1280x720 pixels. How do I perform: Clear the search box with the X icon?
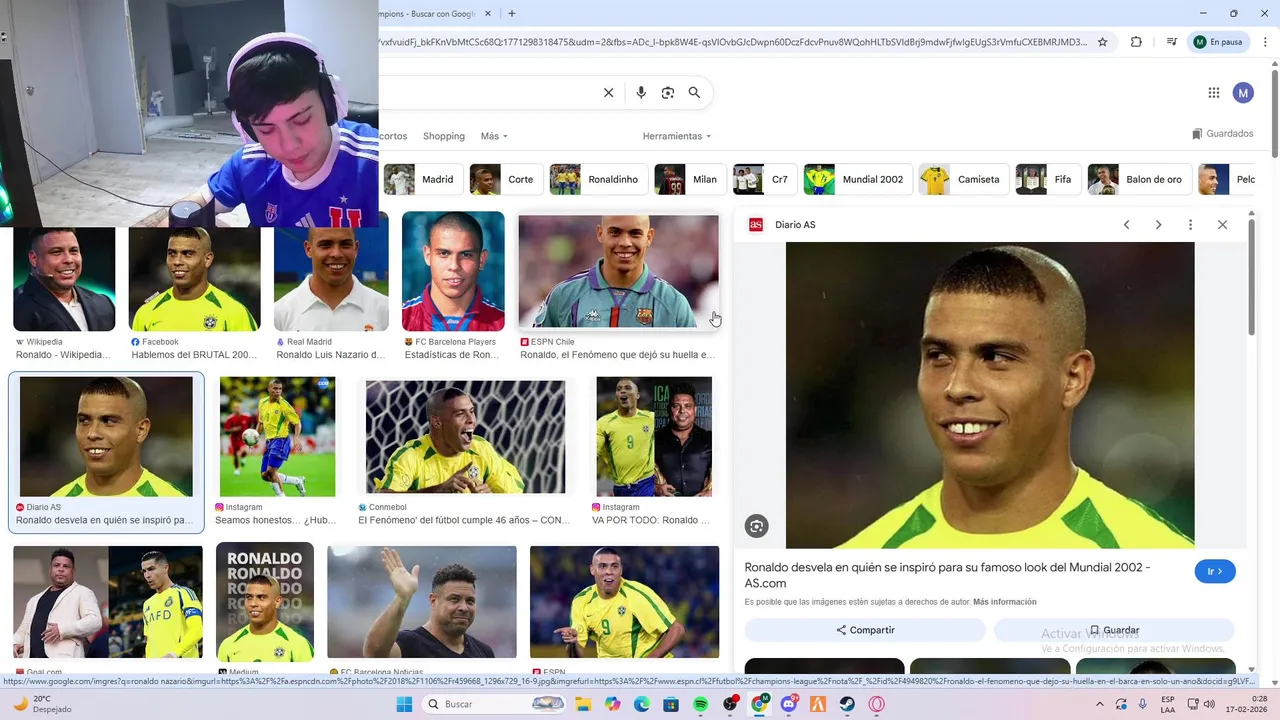608,93
